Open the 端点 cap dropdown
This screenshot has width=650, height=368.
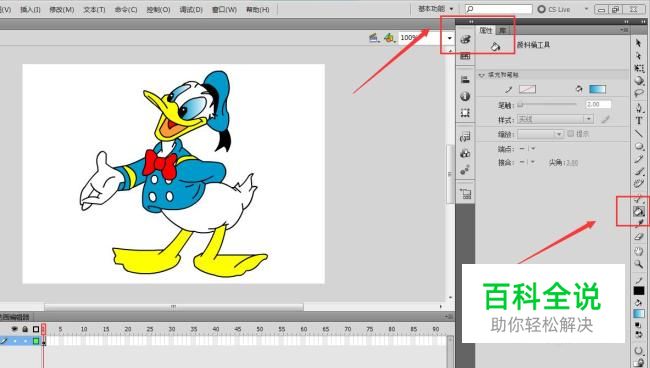[x=527, y=148]
